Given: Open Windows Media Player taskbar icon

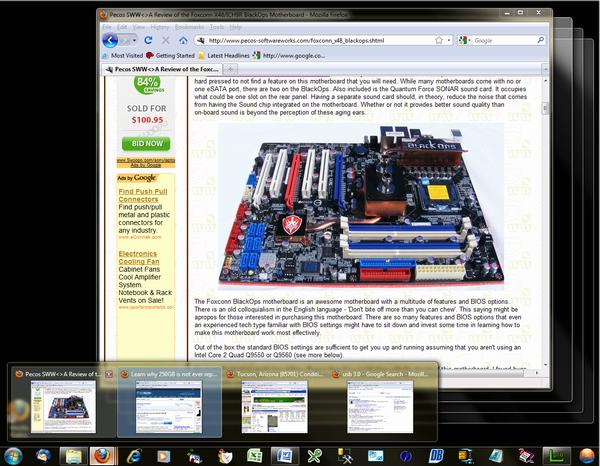Looking at the screenshot, I should point(164,456).
